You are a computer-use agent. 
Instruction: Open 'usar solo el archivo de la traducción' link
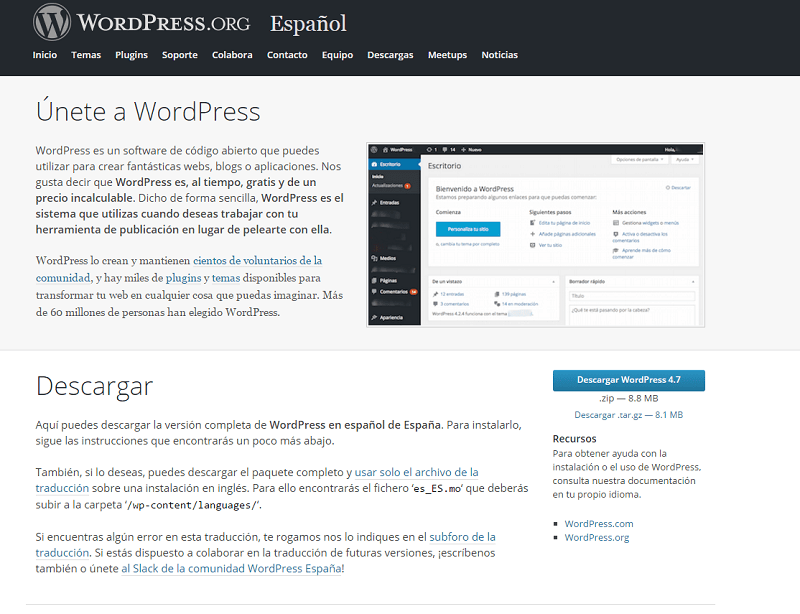tap(416, 472)
